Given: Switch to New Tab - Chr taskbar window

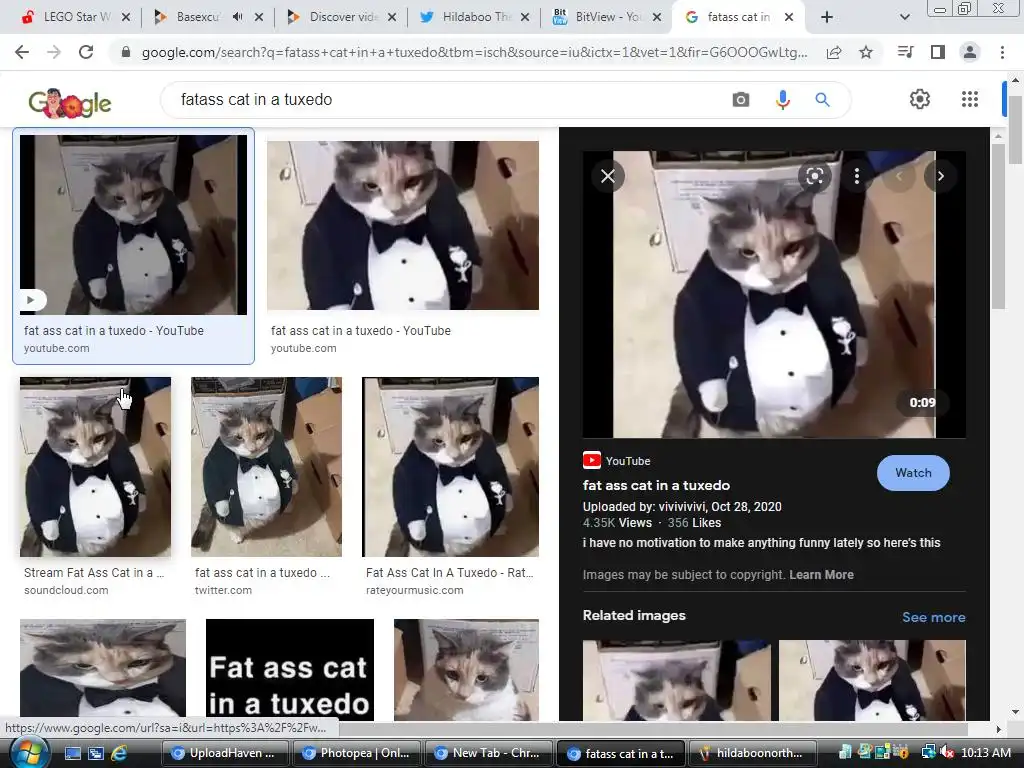Looking at the screenshot, I should (x=489, y=753).
